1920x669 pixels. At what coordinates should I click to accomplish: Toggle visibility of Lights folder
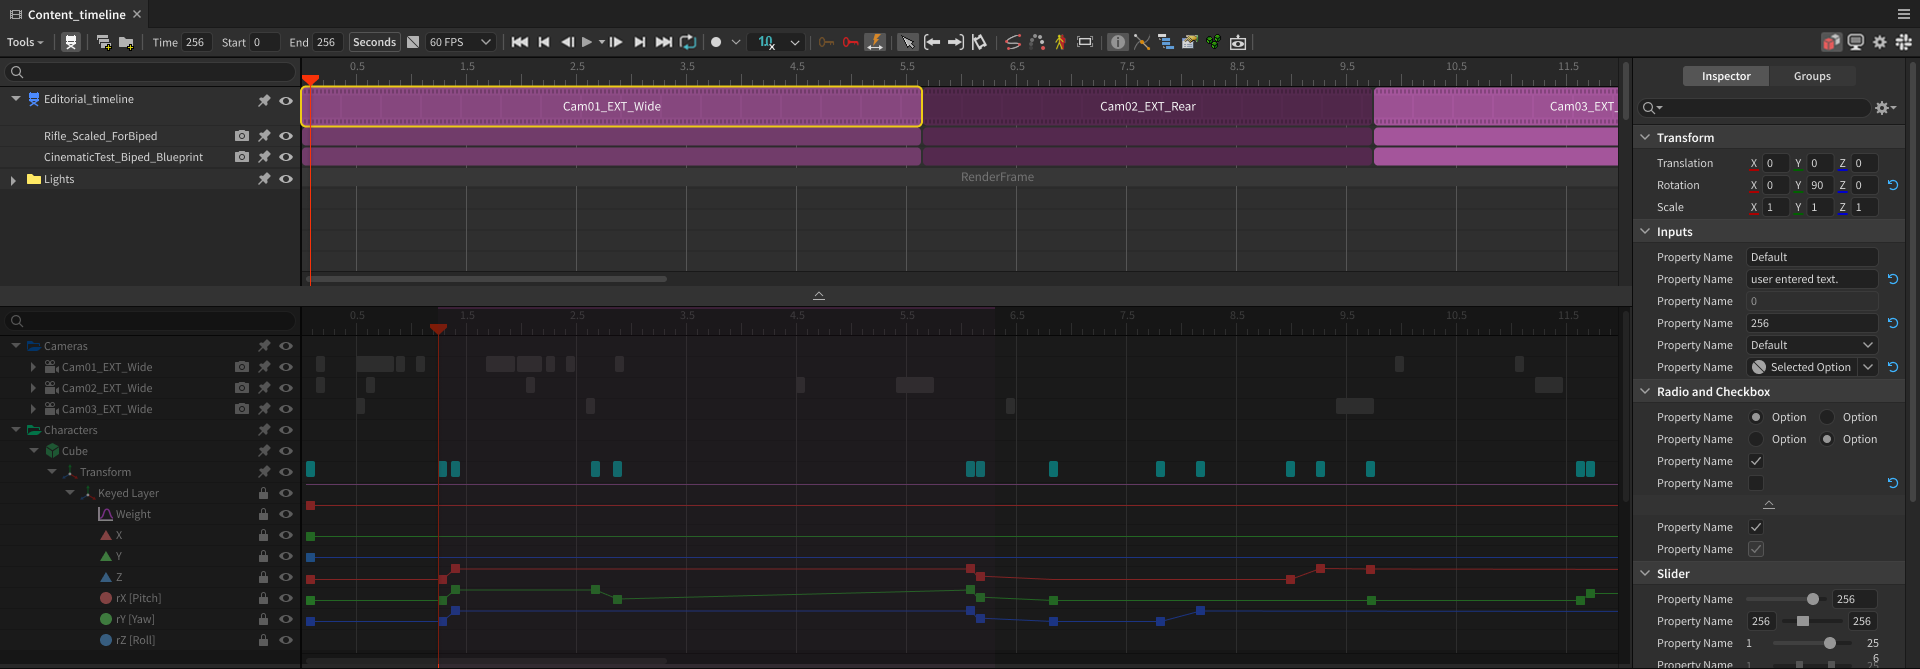[x=286, y=179]
